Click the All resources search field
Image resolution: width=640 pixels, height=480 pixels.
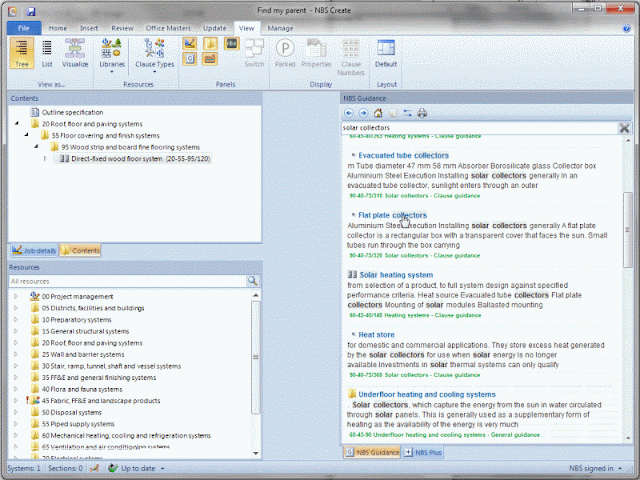pyautogui.click(x=127, y=281)
